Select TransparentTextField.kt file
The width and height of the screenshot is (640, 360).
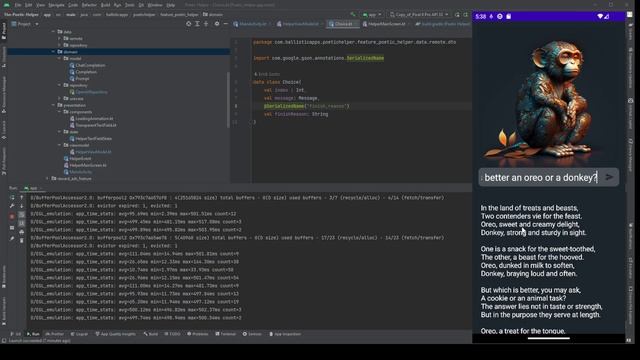93,125
